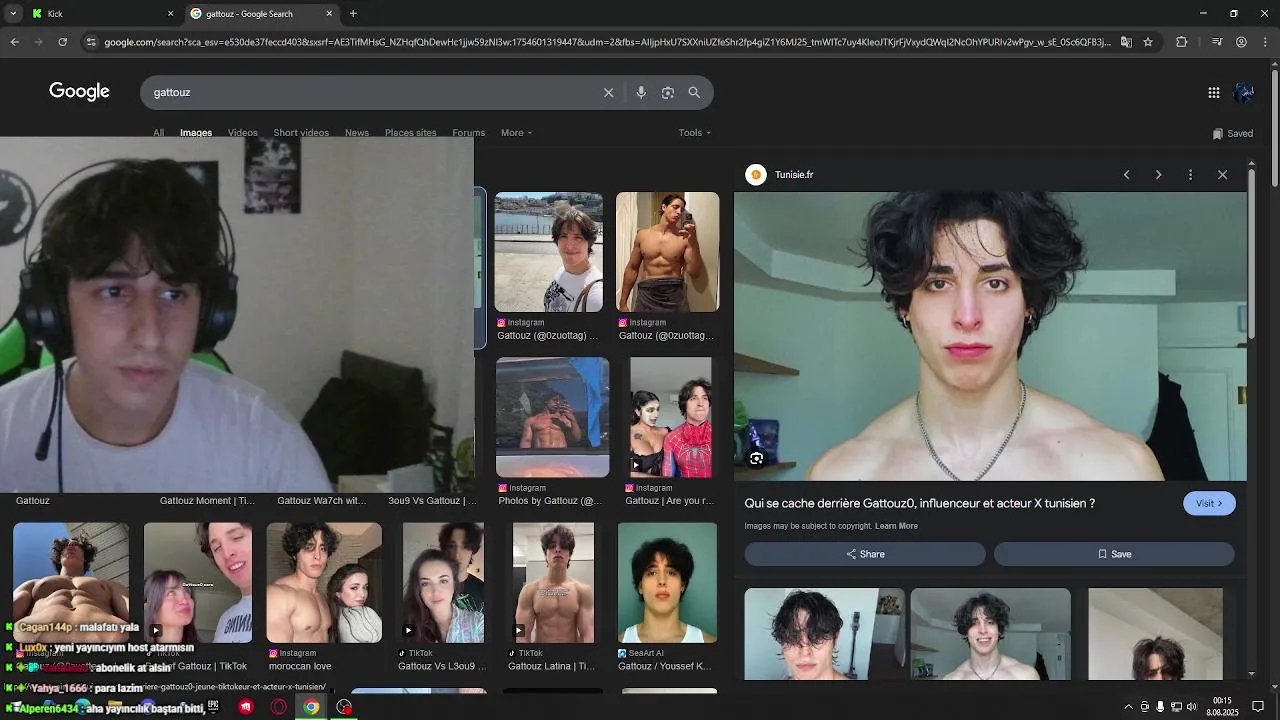Go back with the browser back arrow
This screenshot has width=1280, height=720.
tap(14, 42)
